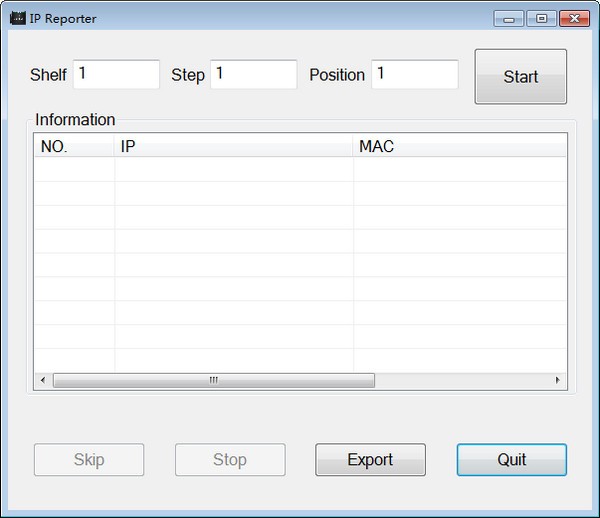Click the Export button

pyautogui.click(x=370, y=459)
